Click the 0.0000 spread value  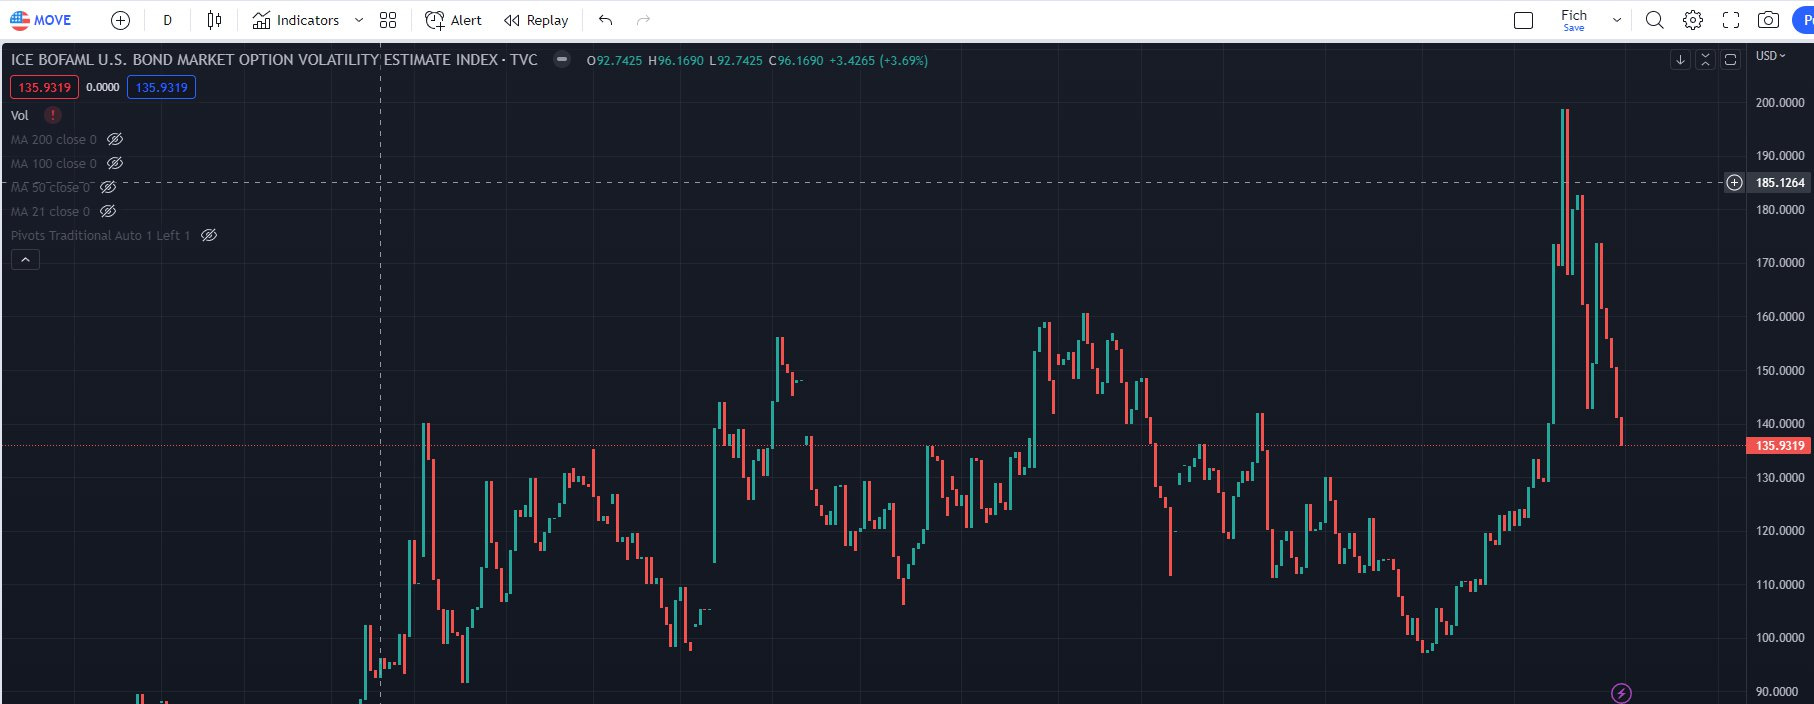103,88
